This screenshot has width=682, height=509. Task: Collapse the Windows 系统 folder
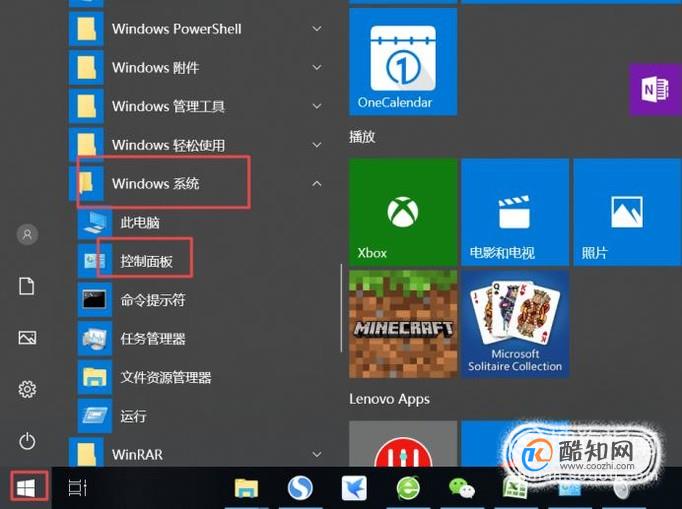pyautogui.click(x=200, y=184)
